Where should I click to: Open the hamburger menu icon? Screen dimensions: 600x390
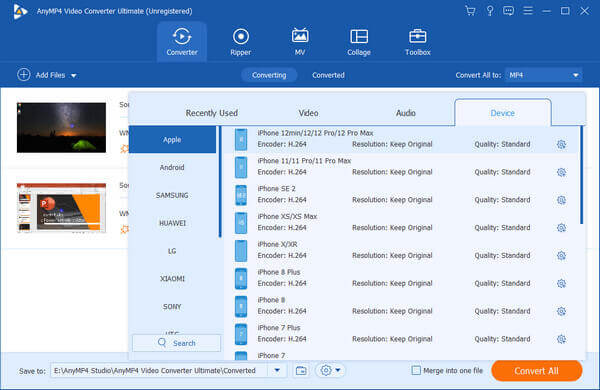(x=528, y=11)
